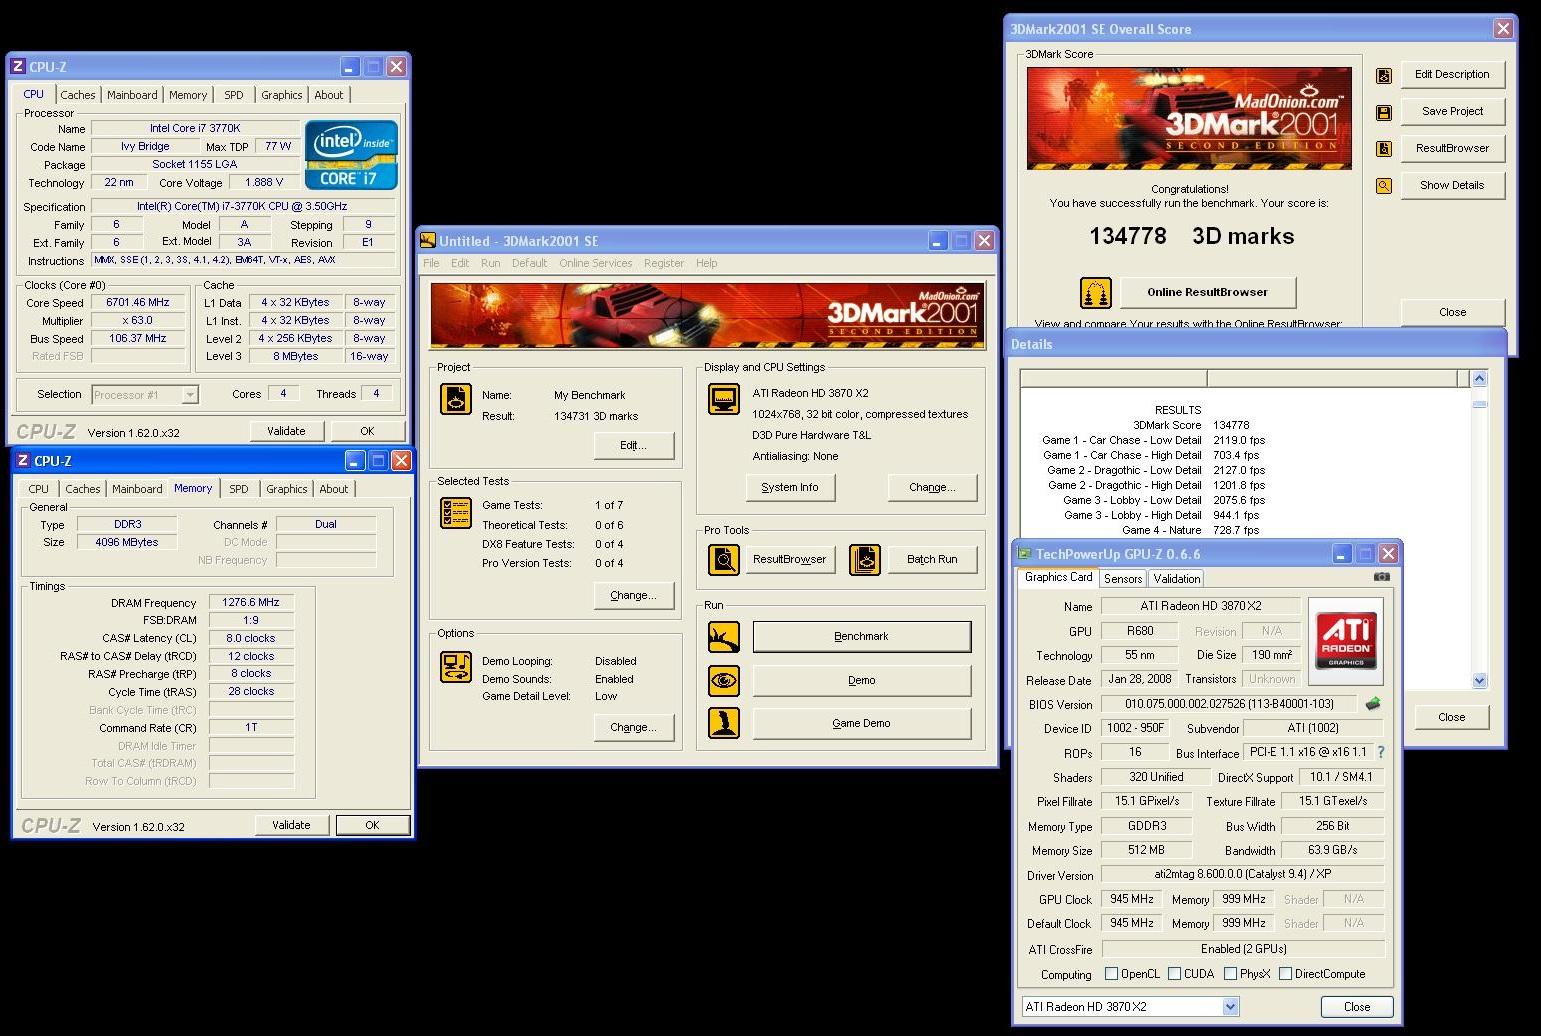This screenshot has height=1036, width=1541.
Task: Click the Core Speed value field in CPU-Z
Action: (x=139, y=303)
